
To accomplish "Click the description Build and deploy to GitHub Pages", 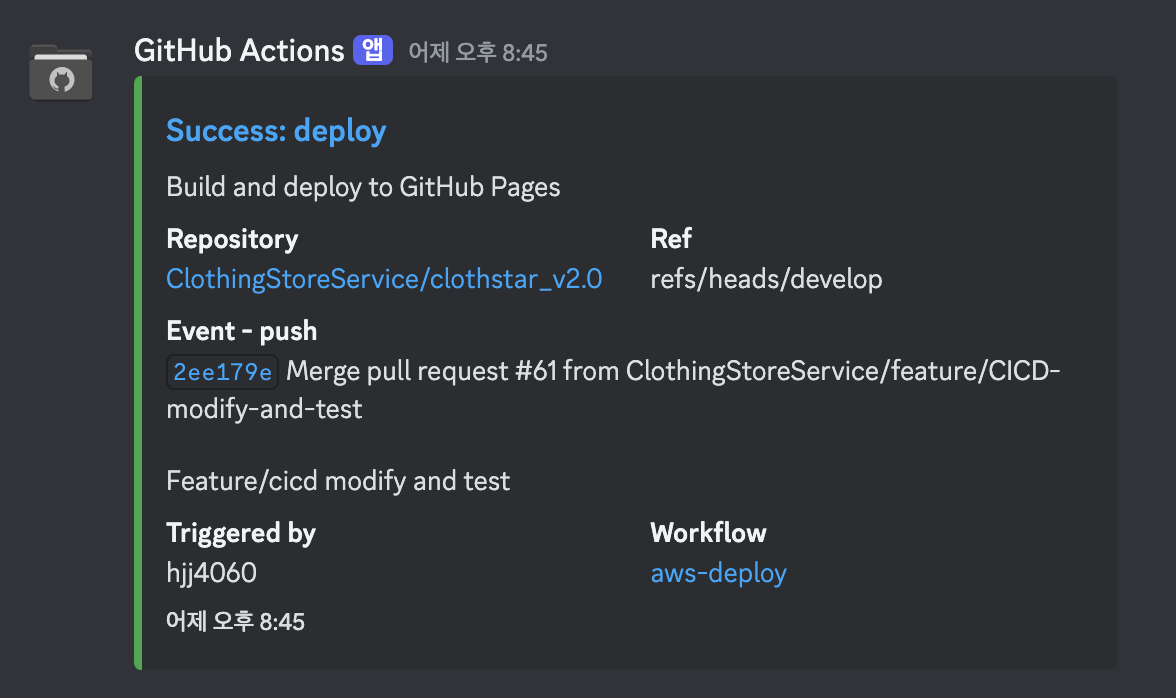I will click(363, 187).
